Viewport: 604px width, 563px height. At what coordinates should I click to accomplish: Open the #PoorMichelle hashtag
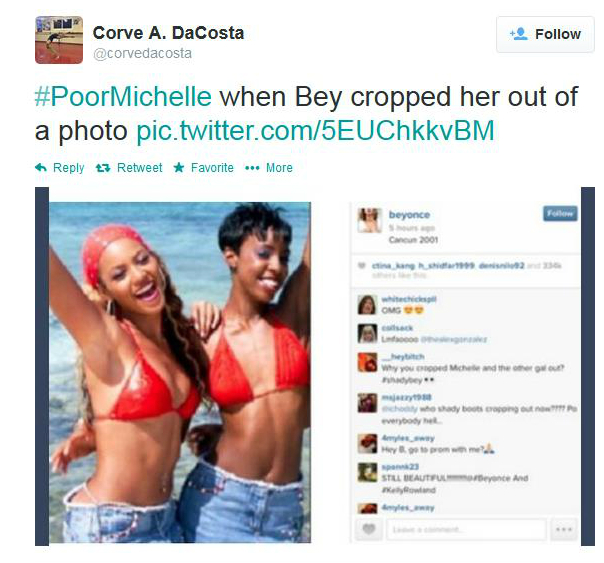(x=123, y=96)
